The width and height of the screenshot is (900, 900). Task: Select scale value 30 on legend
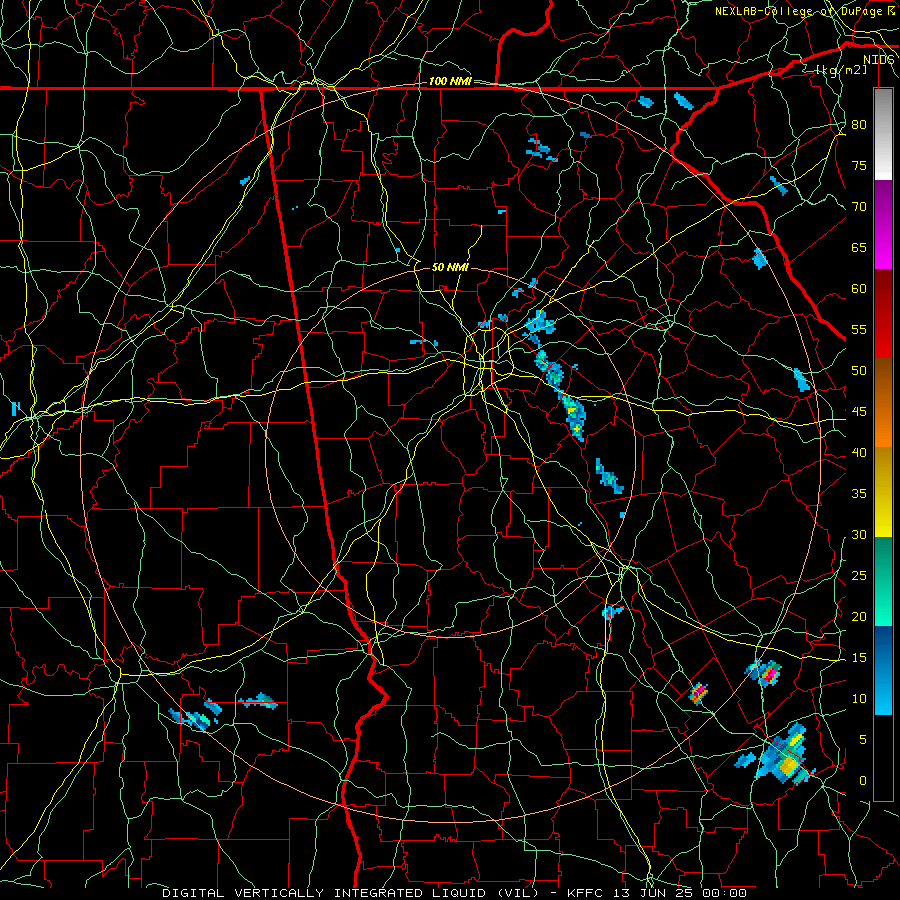[859, 534]
